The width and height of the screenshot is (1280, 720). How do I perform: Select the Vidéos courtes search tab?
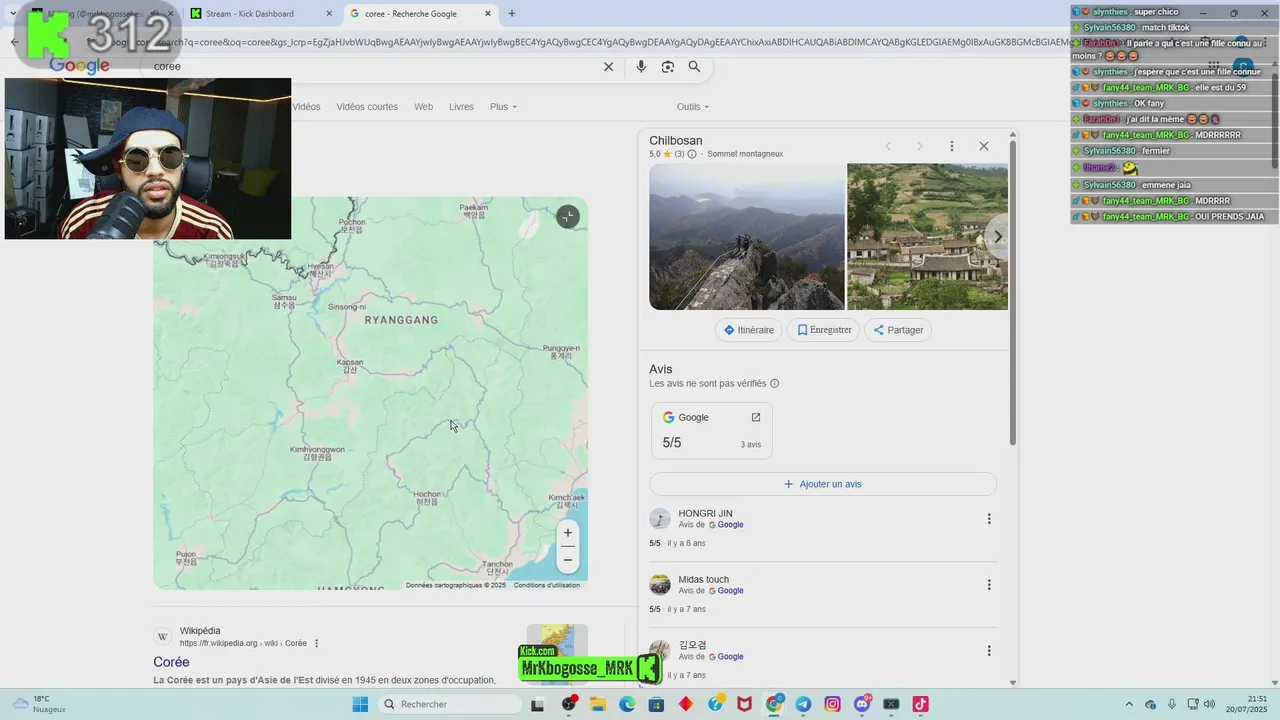367,107
